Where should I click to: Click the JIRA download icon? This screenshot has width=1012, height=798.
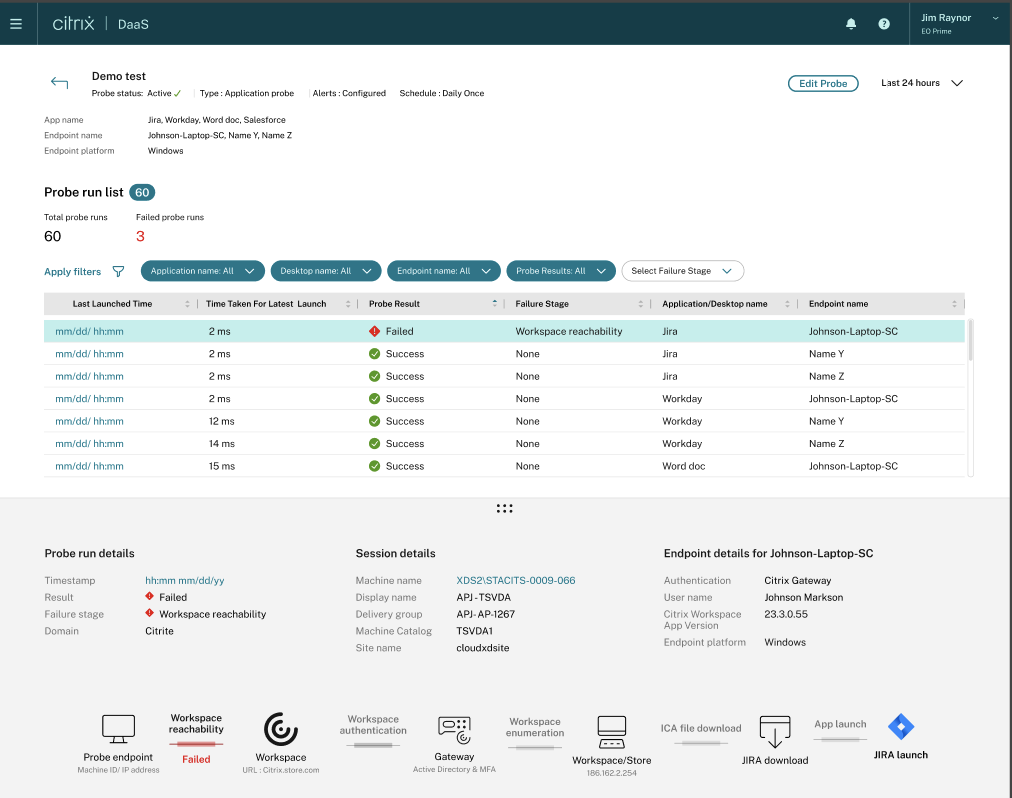click(x=774, y=732)
